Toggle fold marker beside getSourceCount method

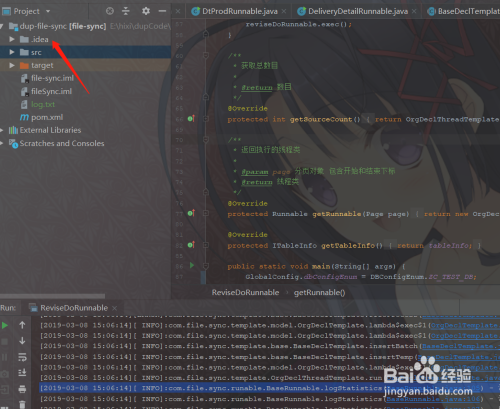pos(206,119)
